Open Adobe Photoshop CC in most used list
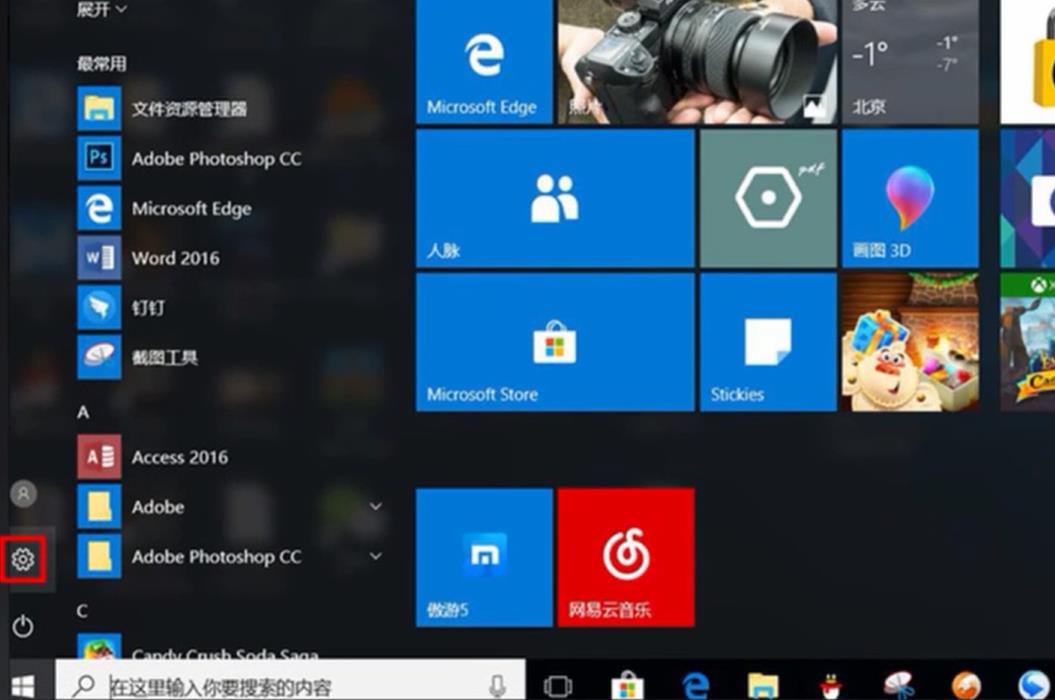 pos(189,159)
